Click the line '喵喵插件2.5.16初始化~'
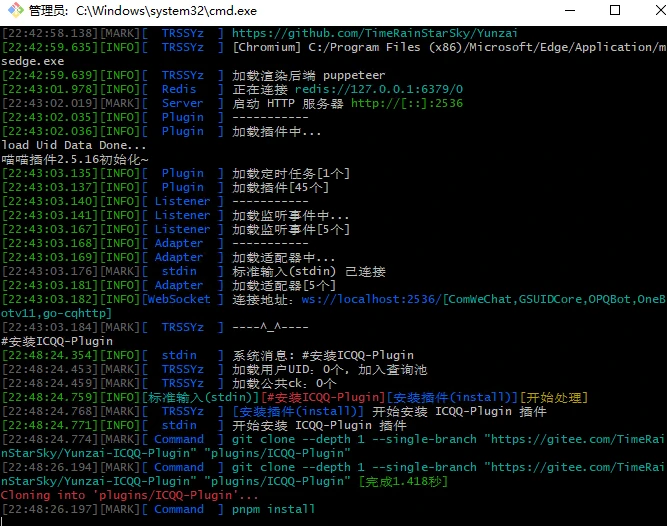 pos(75,159)
